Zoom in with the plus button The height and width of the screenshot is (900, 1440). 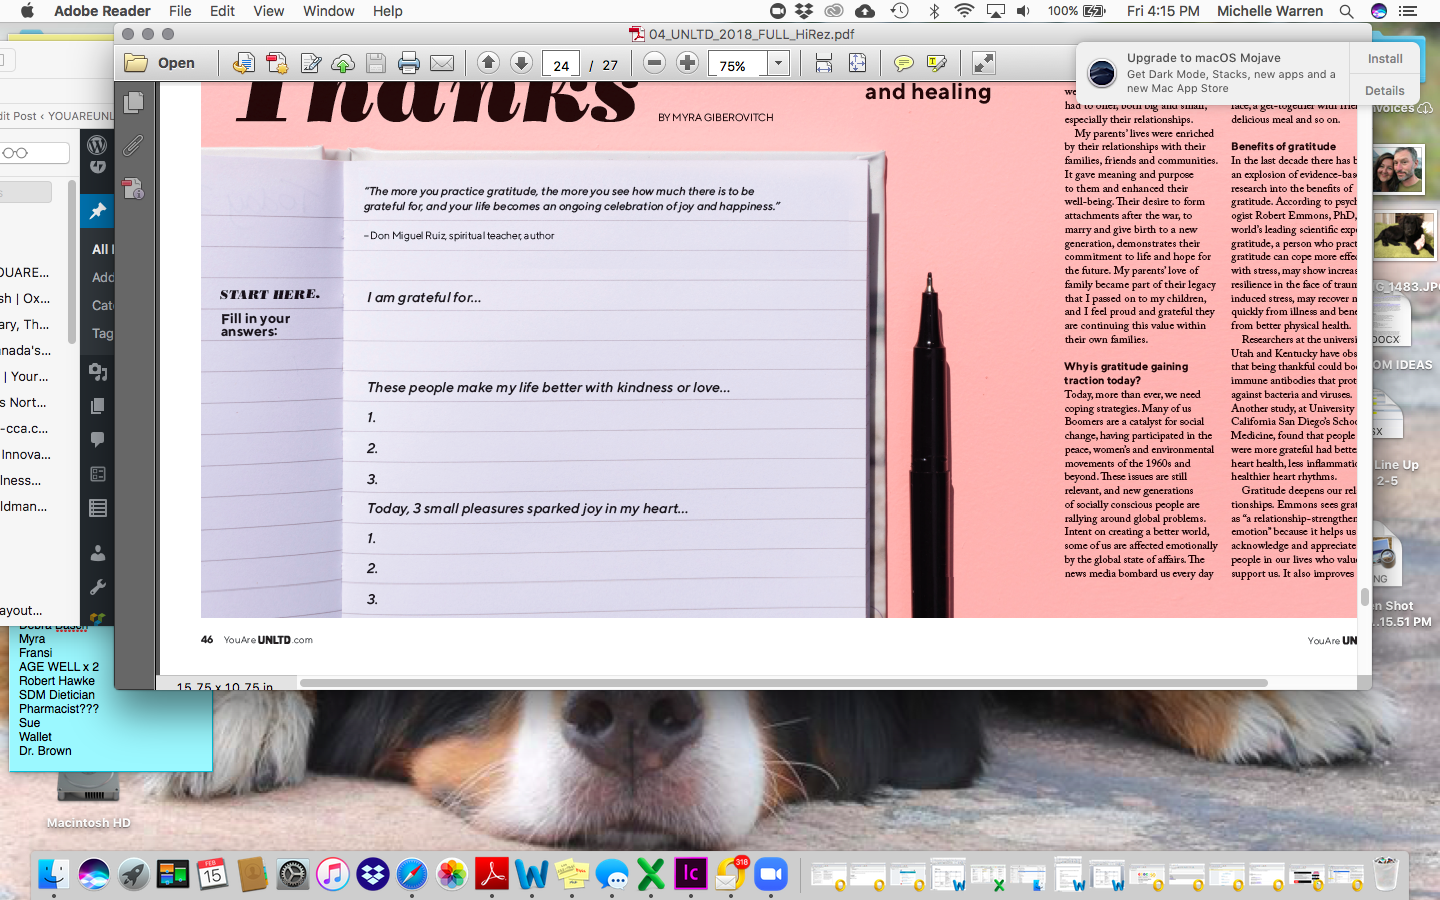tap(687, 62)
